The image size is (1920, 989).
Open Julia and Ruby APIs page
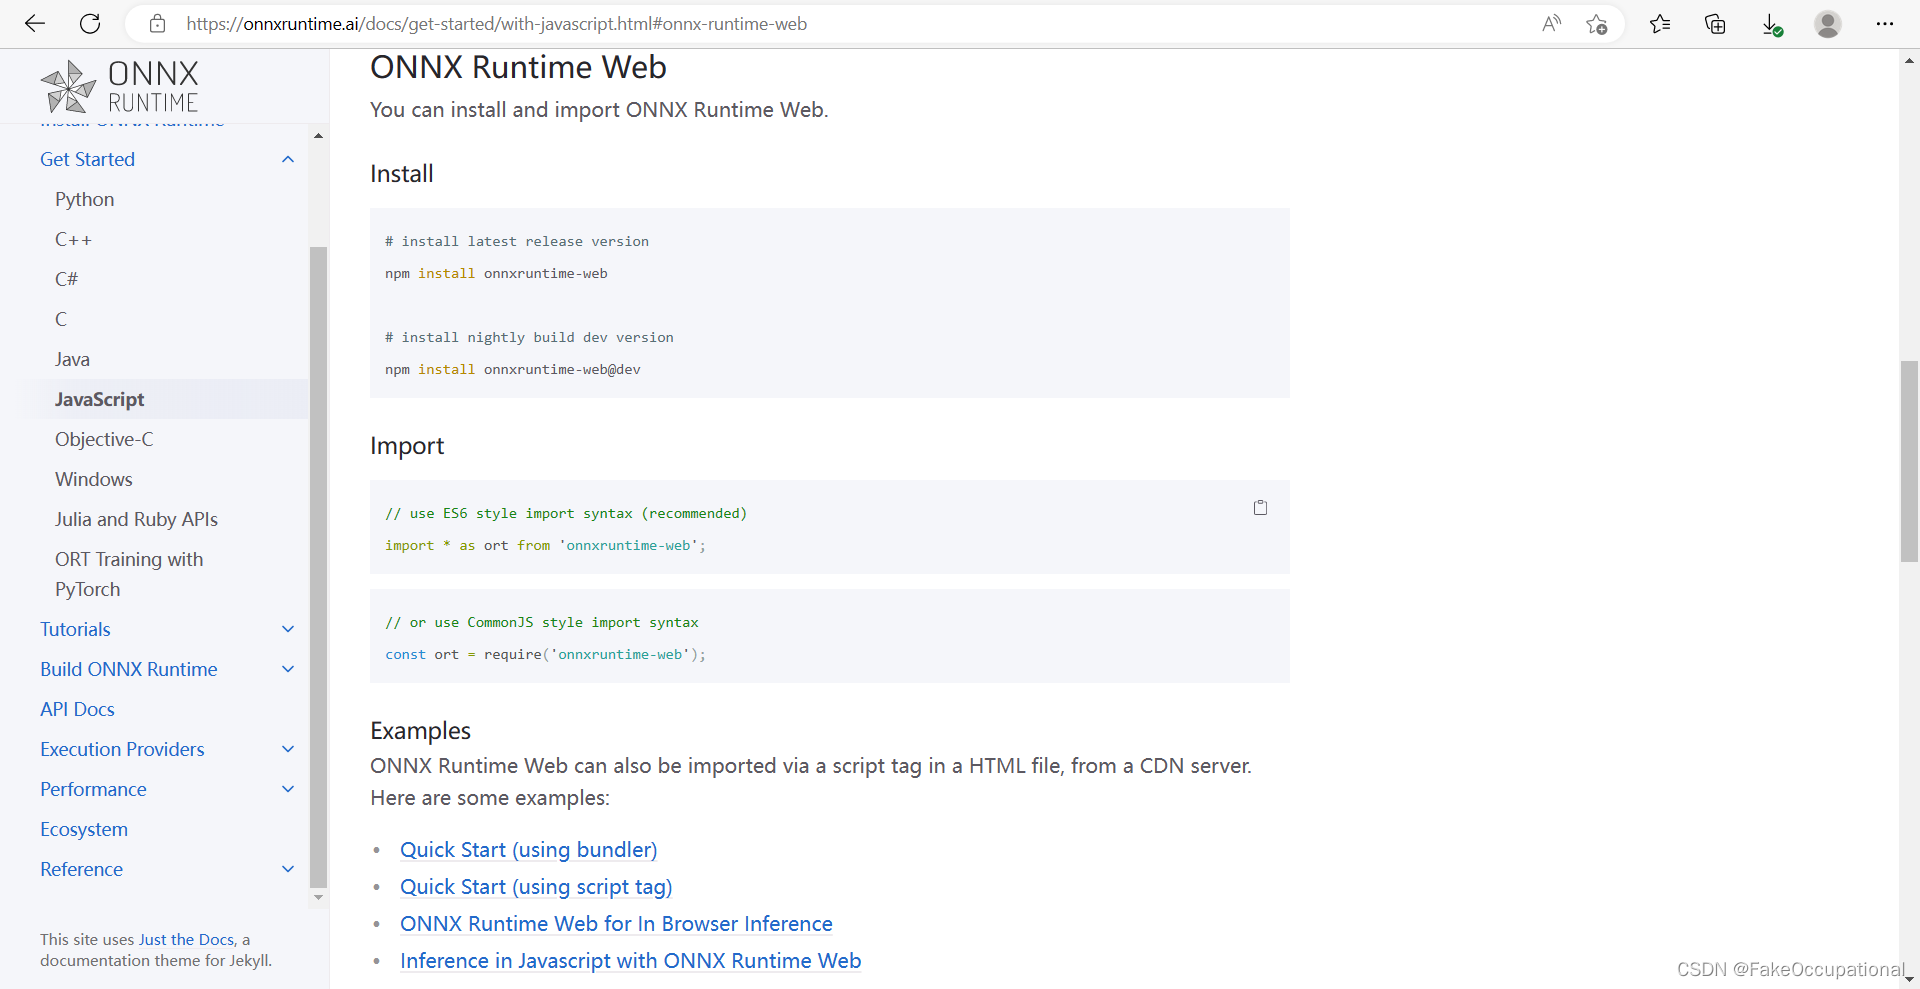click(136, 519)
